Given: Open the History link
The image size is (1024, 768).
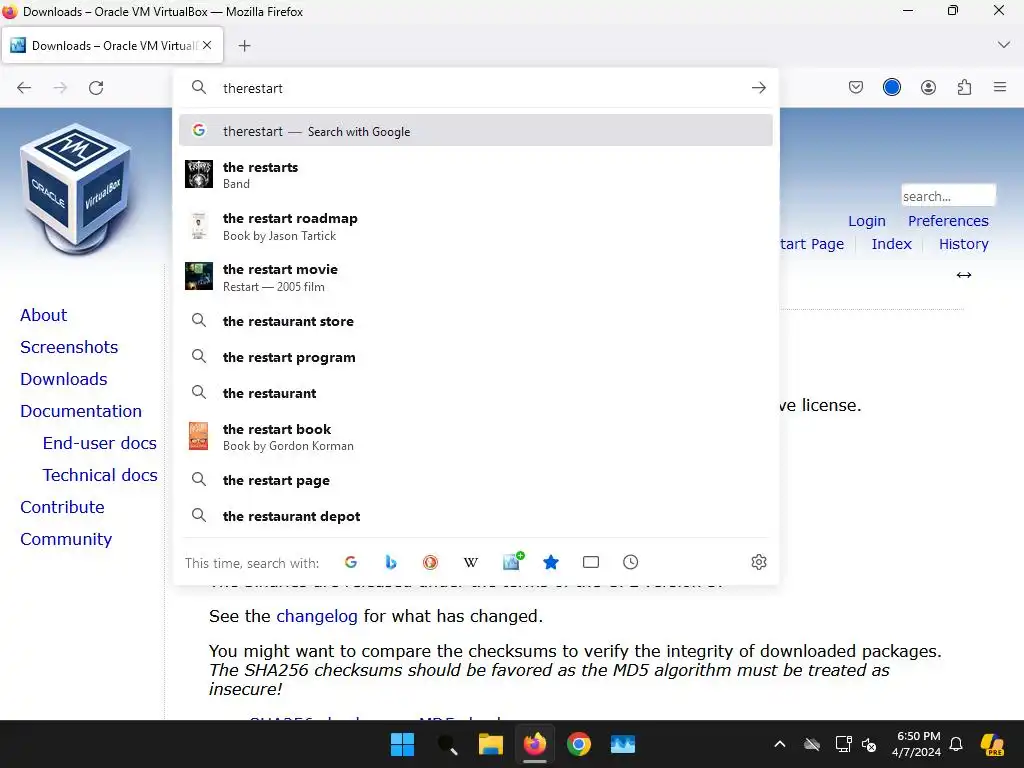Looking at the screenshot, I should click(x=963, y=244).
